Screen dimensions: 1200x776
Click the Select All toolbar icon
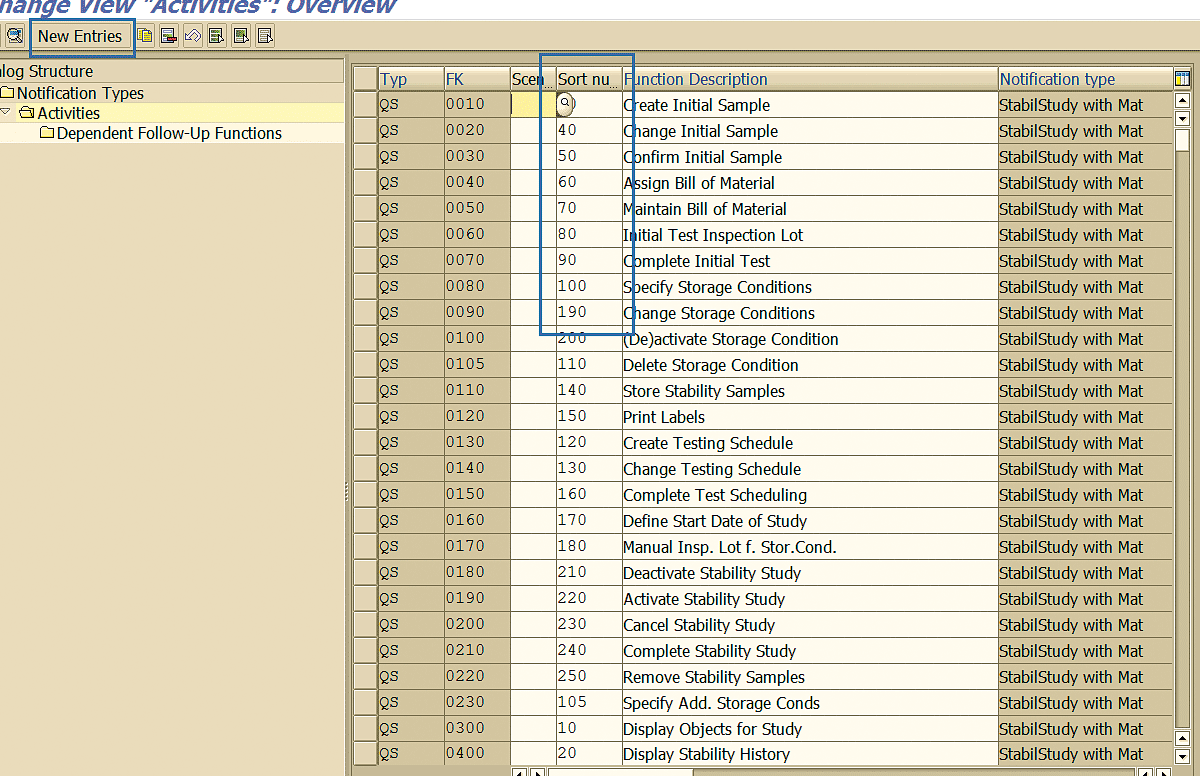click(x=217, y=36)
